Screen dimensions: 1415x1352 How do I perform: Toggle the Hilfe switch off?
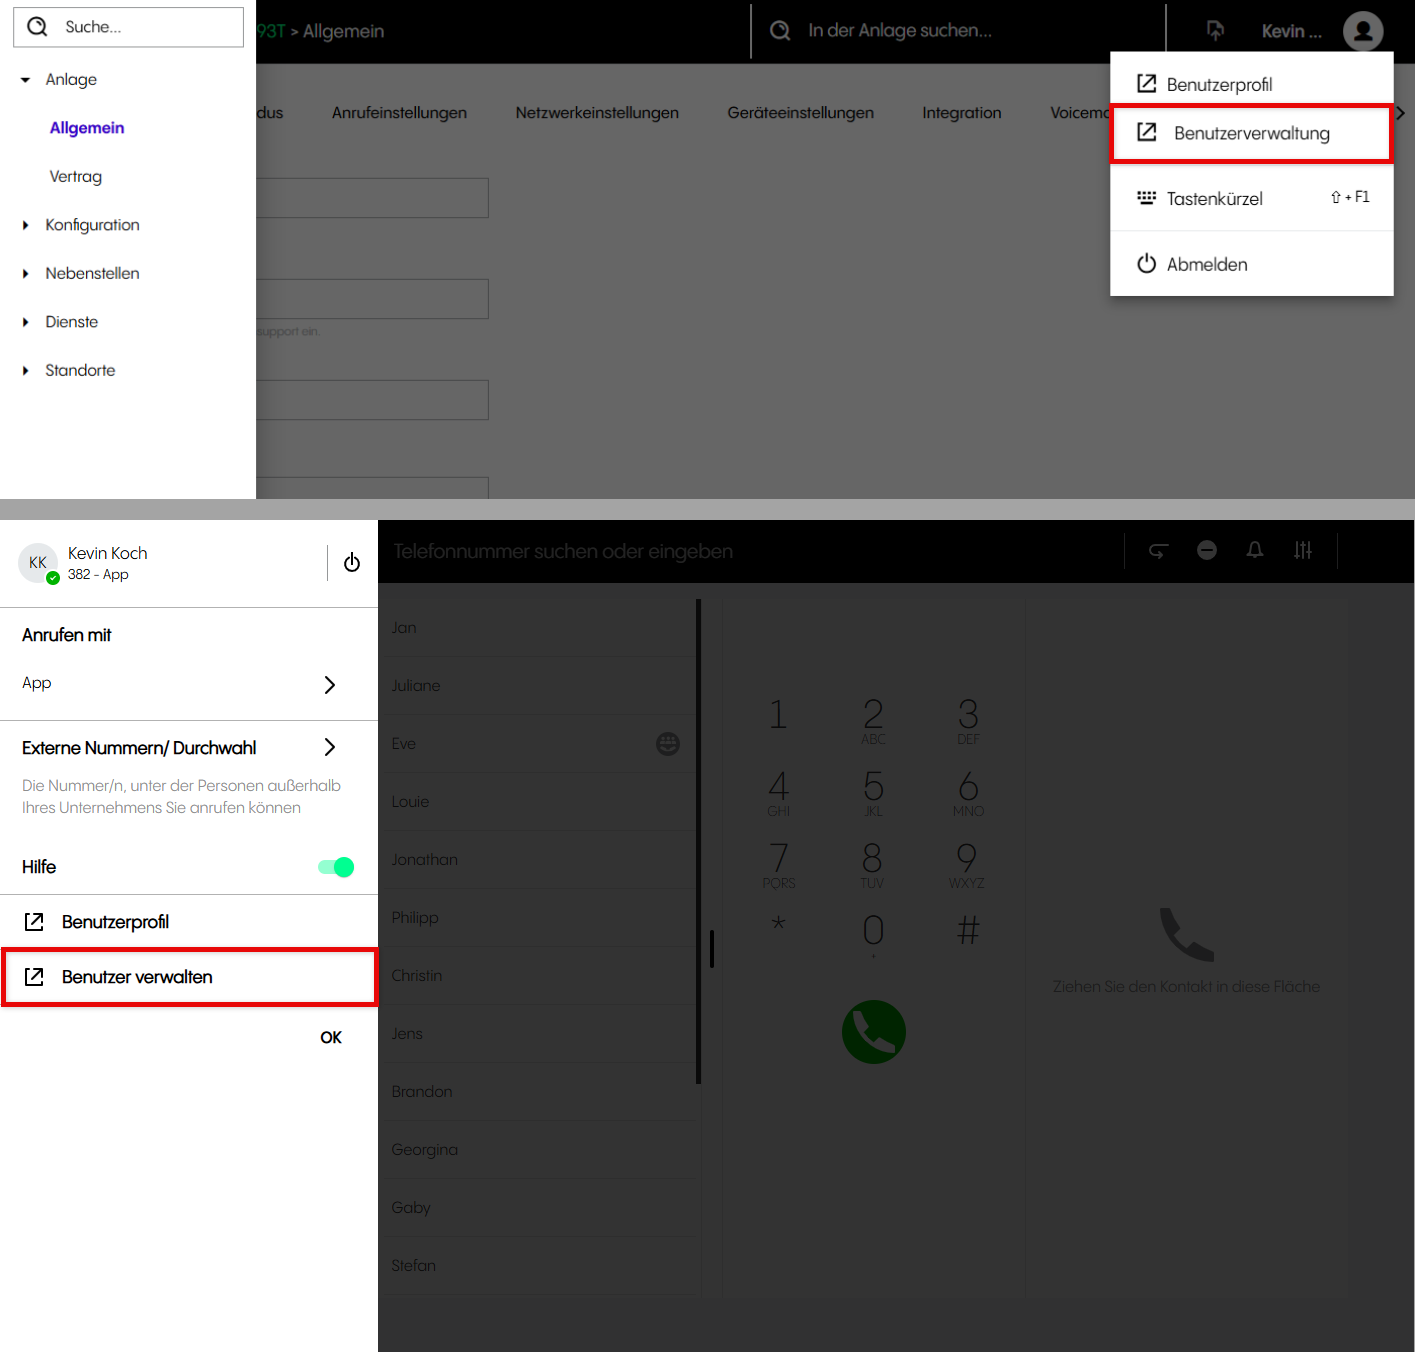(336, 867)
